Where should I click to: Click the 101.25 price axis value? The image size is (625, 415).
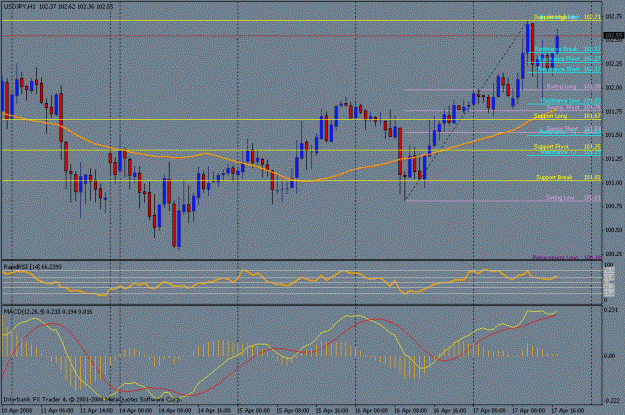pyautogui.click(x=614, y=159)
